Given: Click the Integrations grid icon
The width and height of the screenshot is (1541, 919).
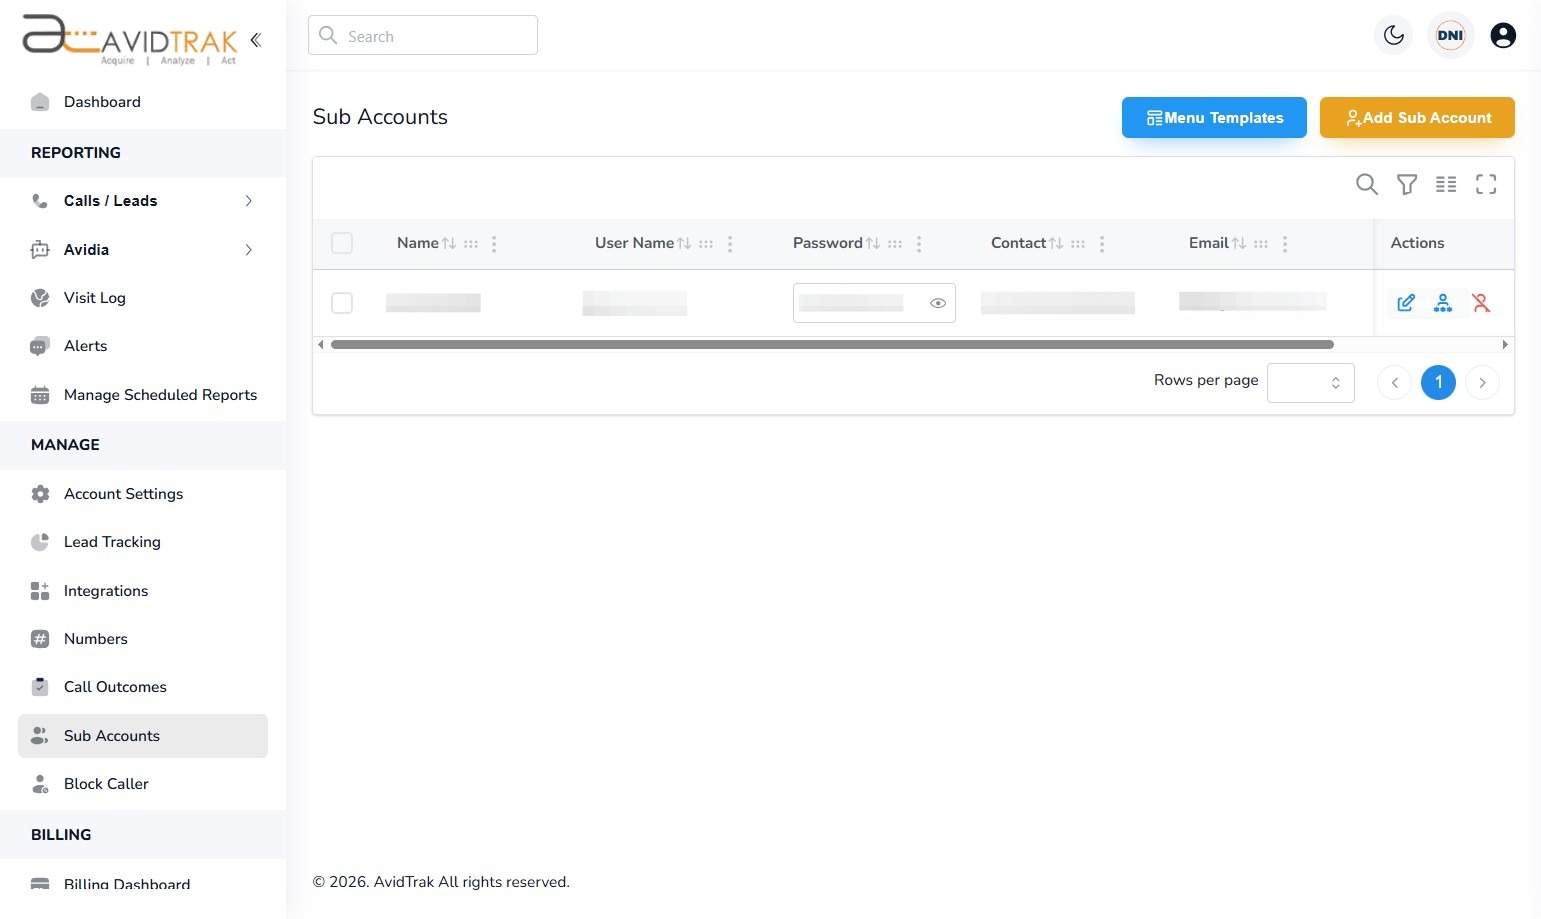Looking at the screenshot, I should tap(40, 591).
